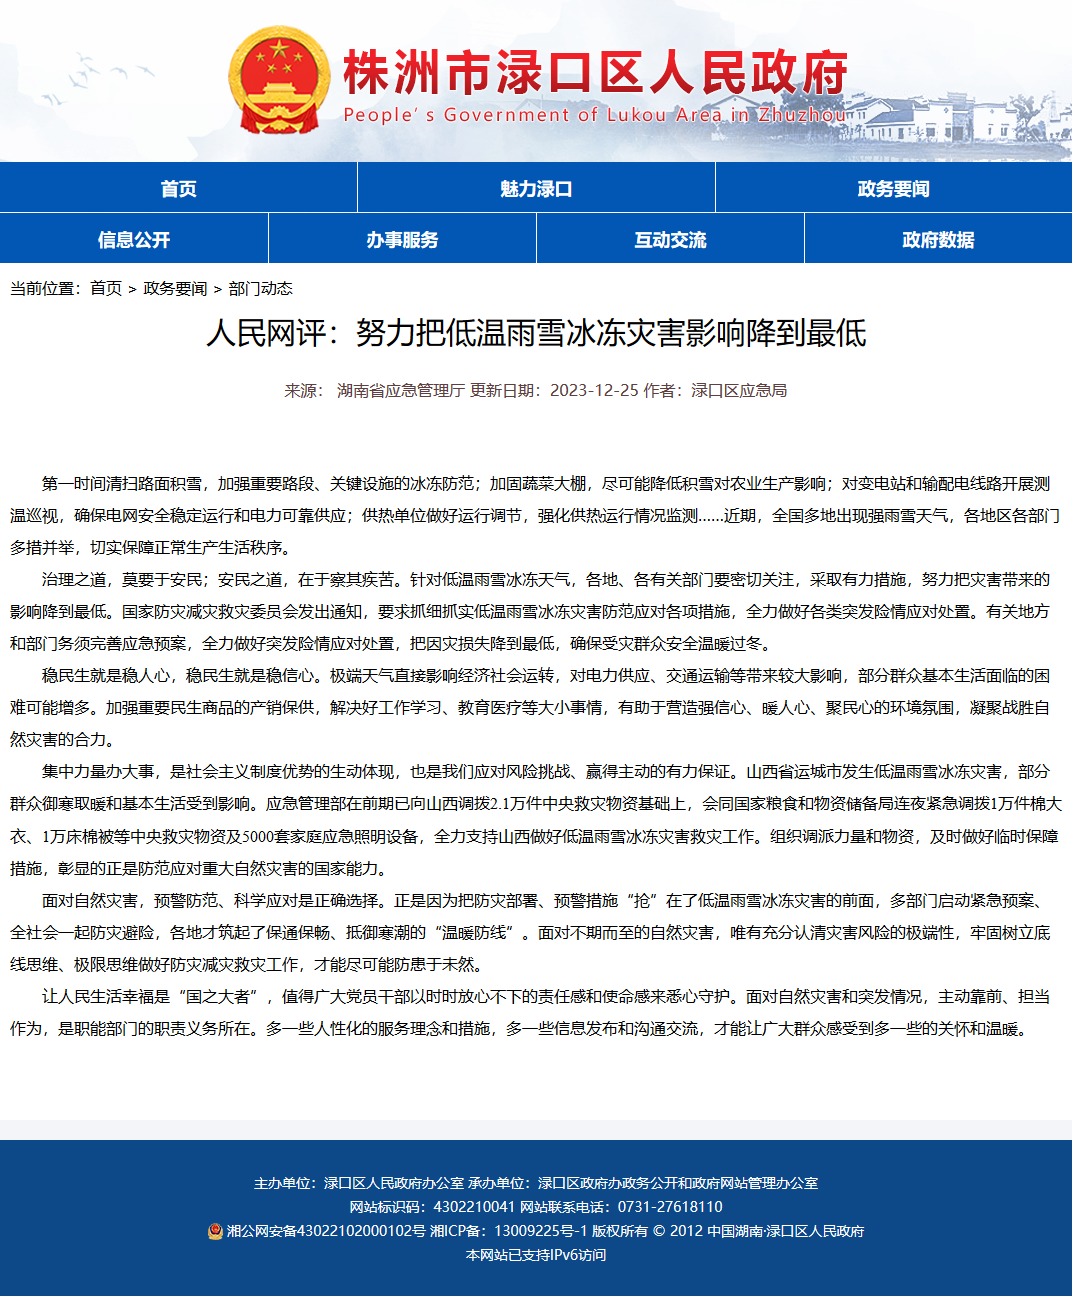Viewport: 1072px width, 1296px height.
Task: Open the 湘ICP备 13009225号-1 link
Action: point(509,1231)
